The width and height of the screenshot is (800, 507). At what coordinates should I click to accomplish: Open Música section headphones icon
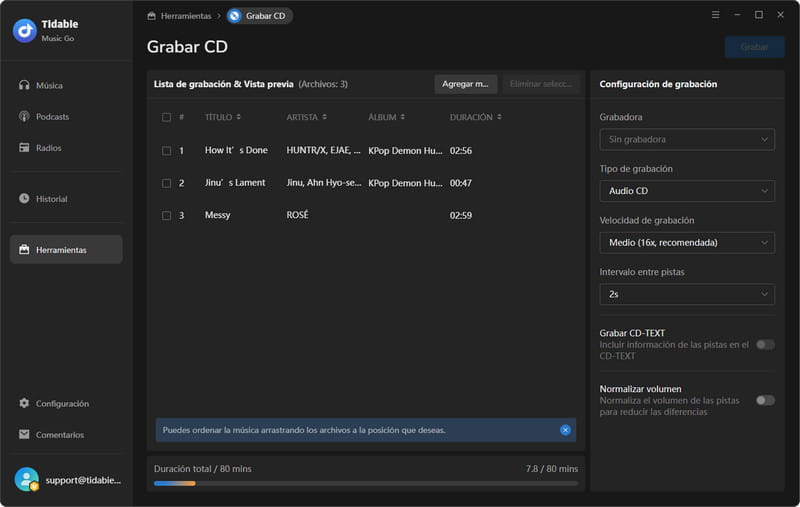click(24, 85)
